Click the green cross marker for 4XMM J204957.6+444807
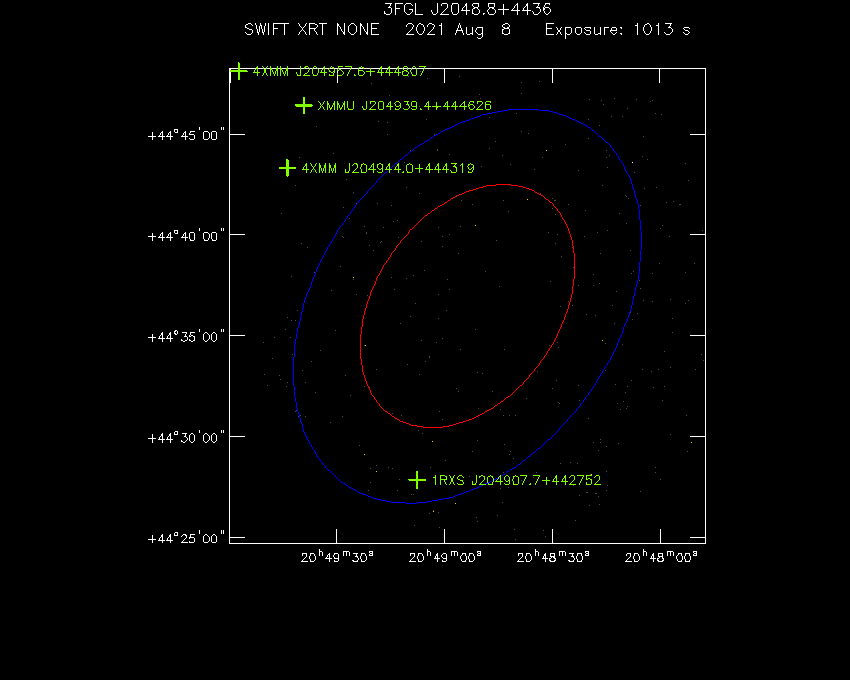 tap(239, 71)
